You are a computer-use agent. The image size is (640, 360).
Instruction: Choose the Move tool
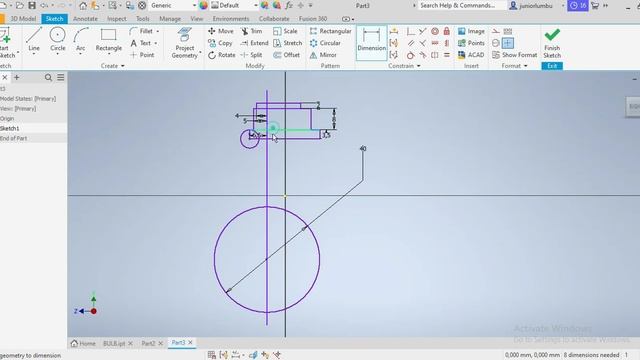click(221, 31)
